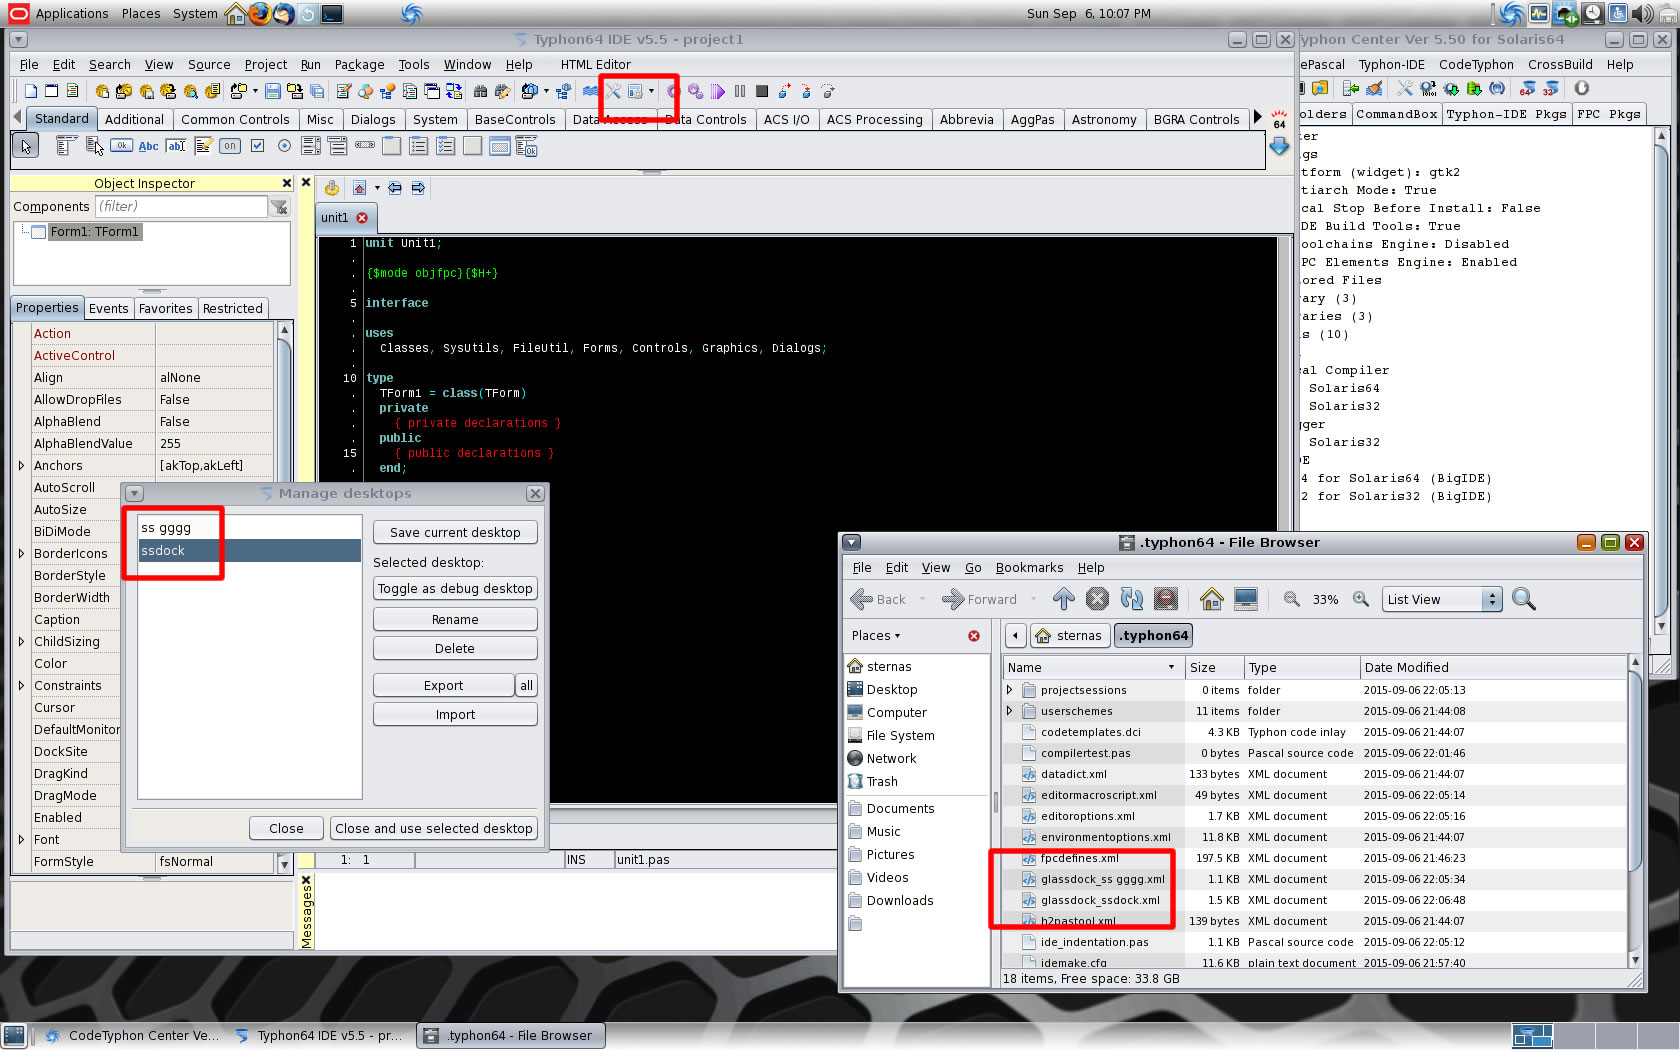Click Toggle as debug desktop button

[455, 588]
